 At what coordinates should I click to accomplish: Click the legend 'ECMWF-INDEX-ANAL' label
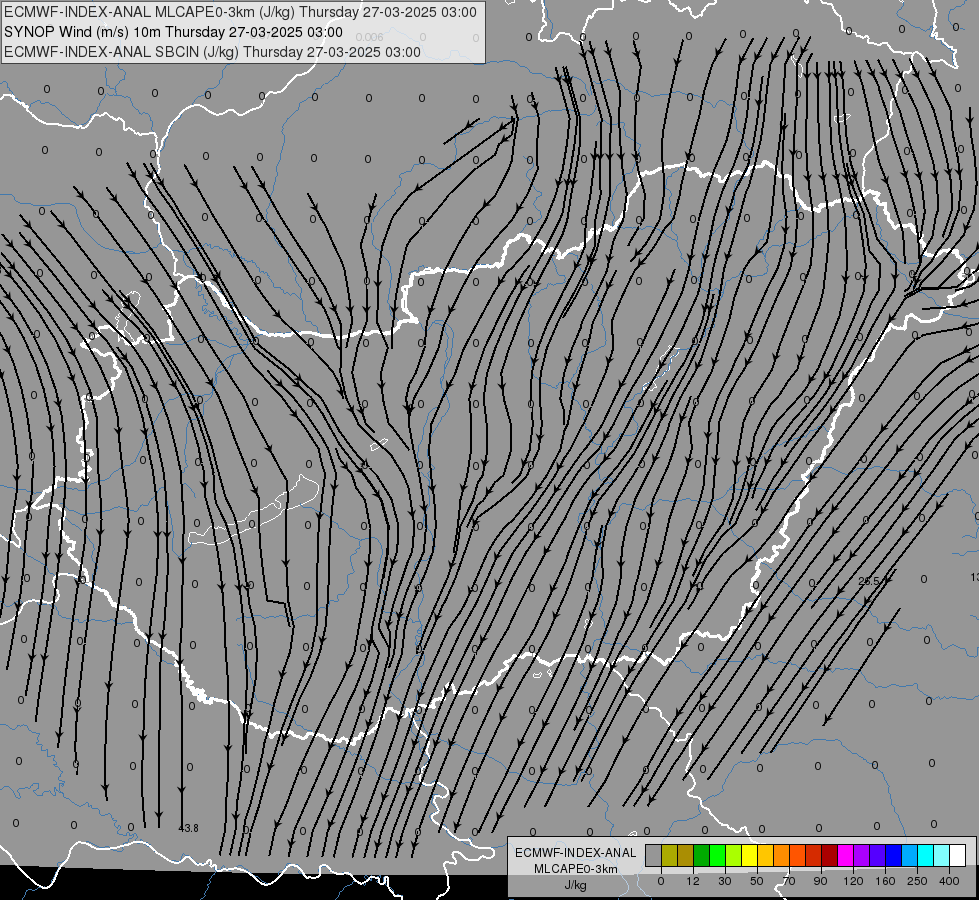tap(576, 853)
